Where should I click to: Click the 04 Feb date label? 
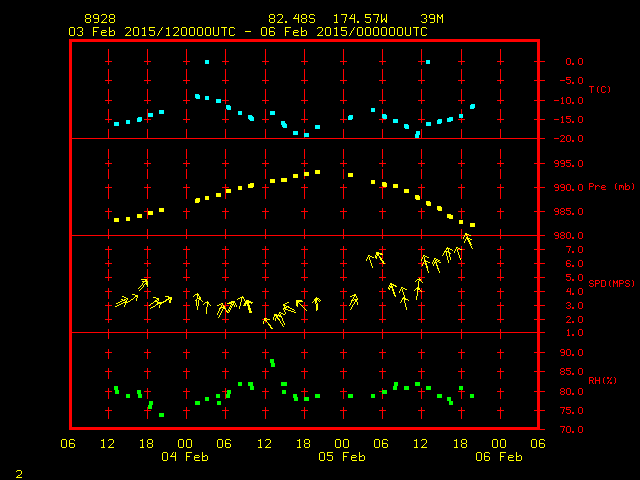point(185,457)
